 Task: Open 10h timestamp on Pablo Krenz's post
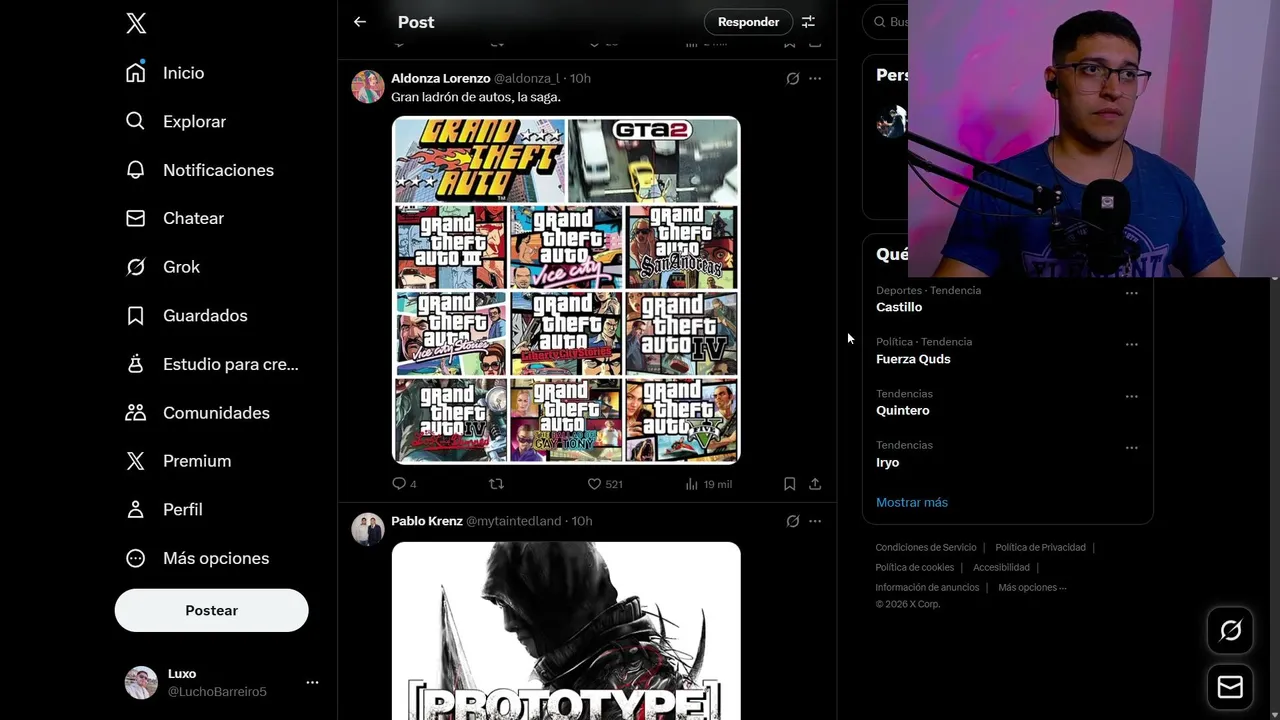pos(582,521)
